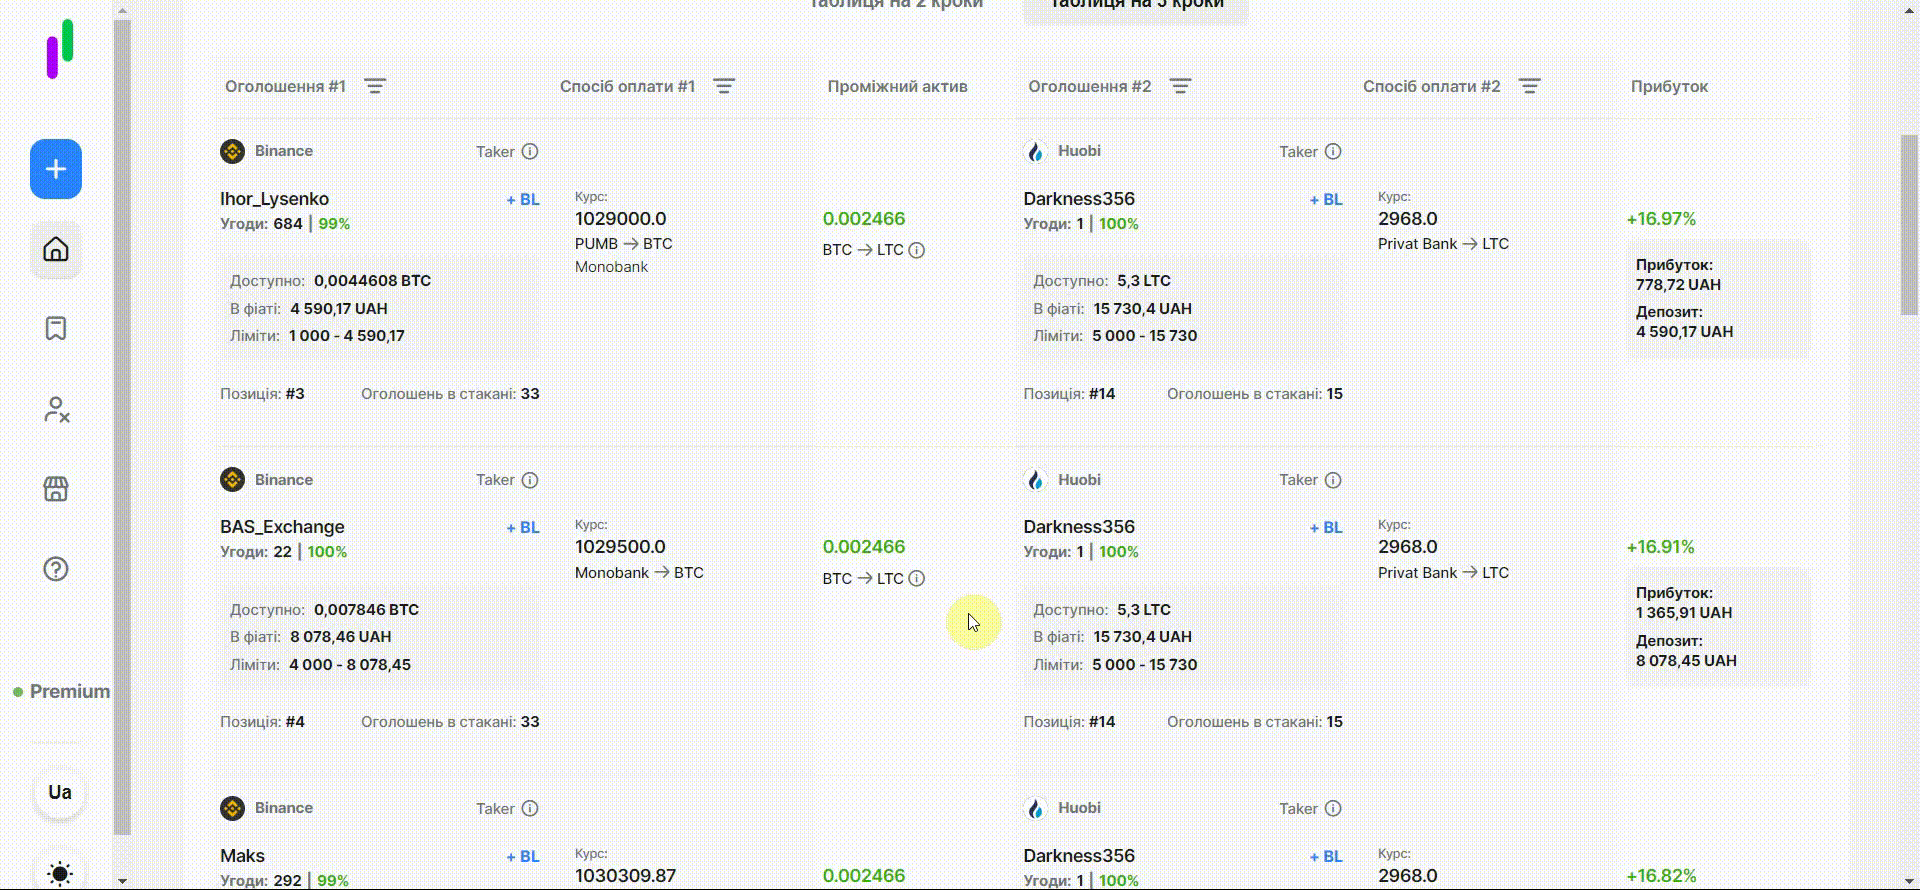Click the blue plus button in sidebar

[x=56, y=169]
